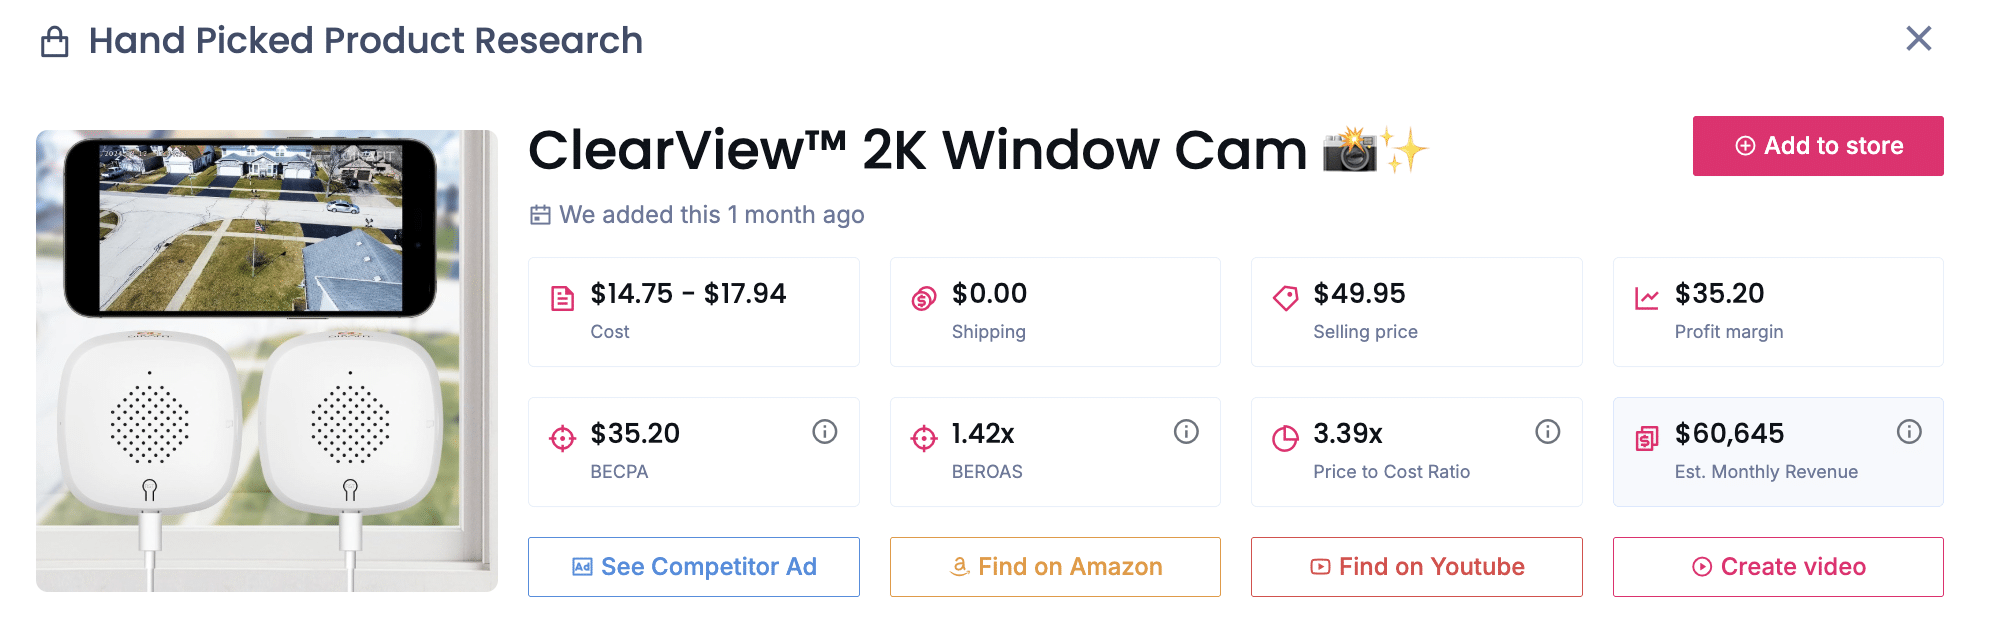1992x620 pixels.
Task: Click the shopping bag icon next to the heading
Action: (x=56, y=41)
